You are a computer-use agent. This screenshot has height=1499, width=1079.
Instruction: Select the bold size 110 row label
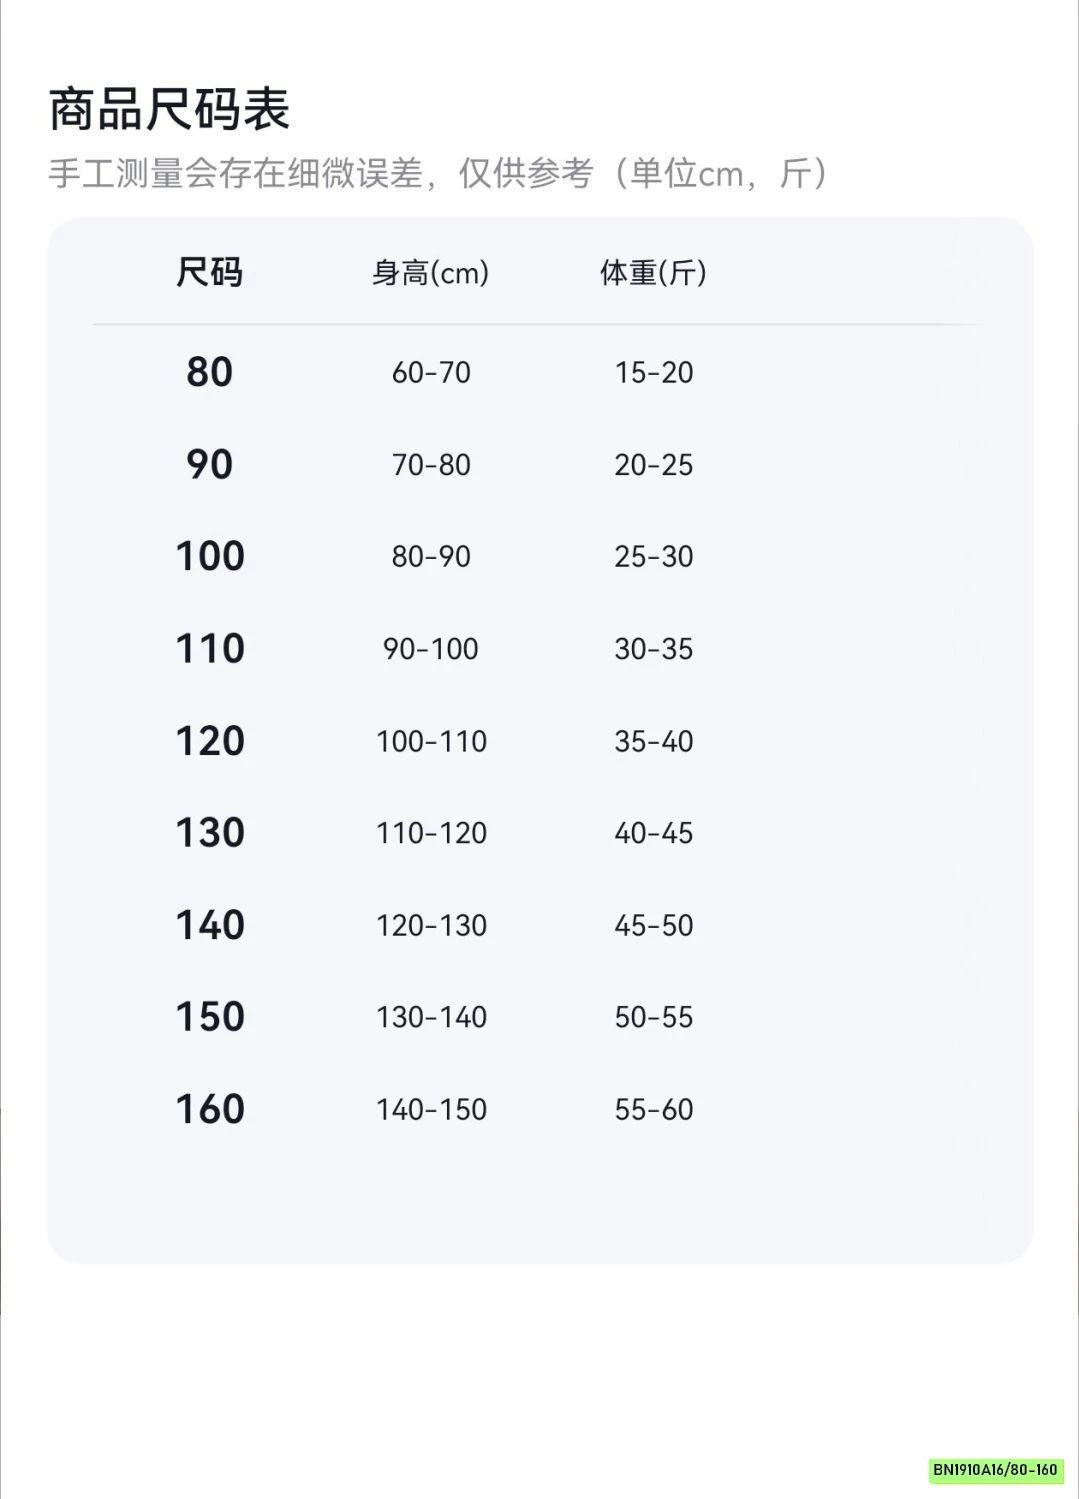[x=210, y=648]
